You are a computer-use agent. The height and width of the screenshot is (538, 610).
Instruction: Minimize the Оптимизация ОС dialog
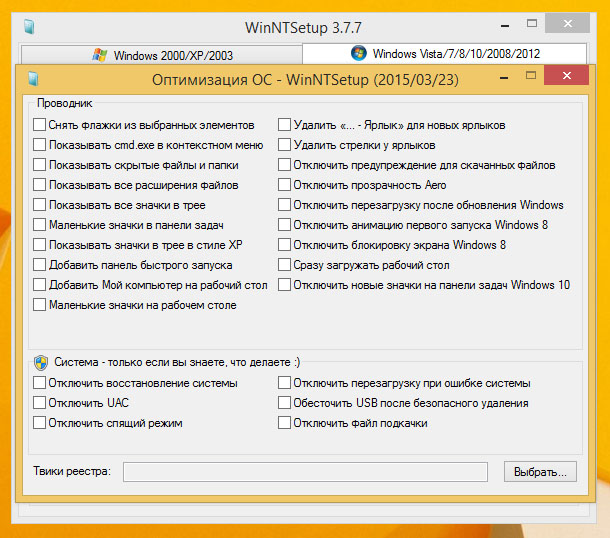(x=504, y=76)
